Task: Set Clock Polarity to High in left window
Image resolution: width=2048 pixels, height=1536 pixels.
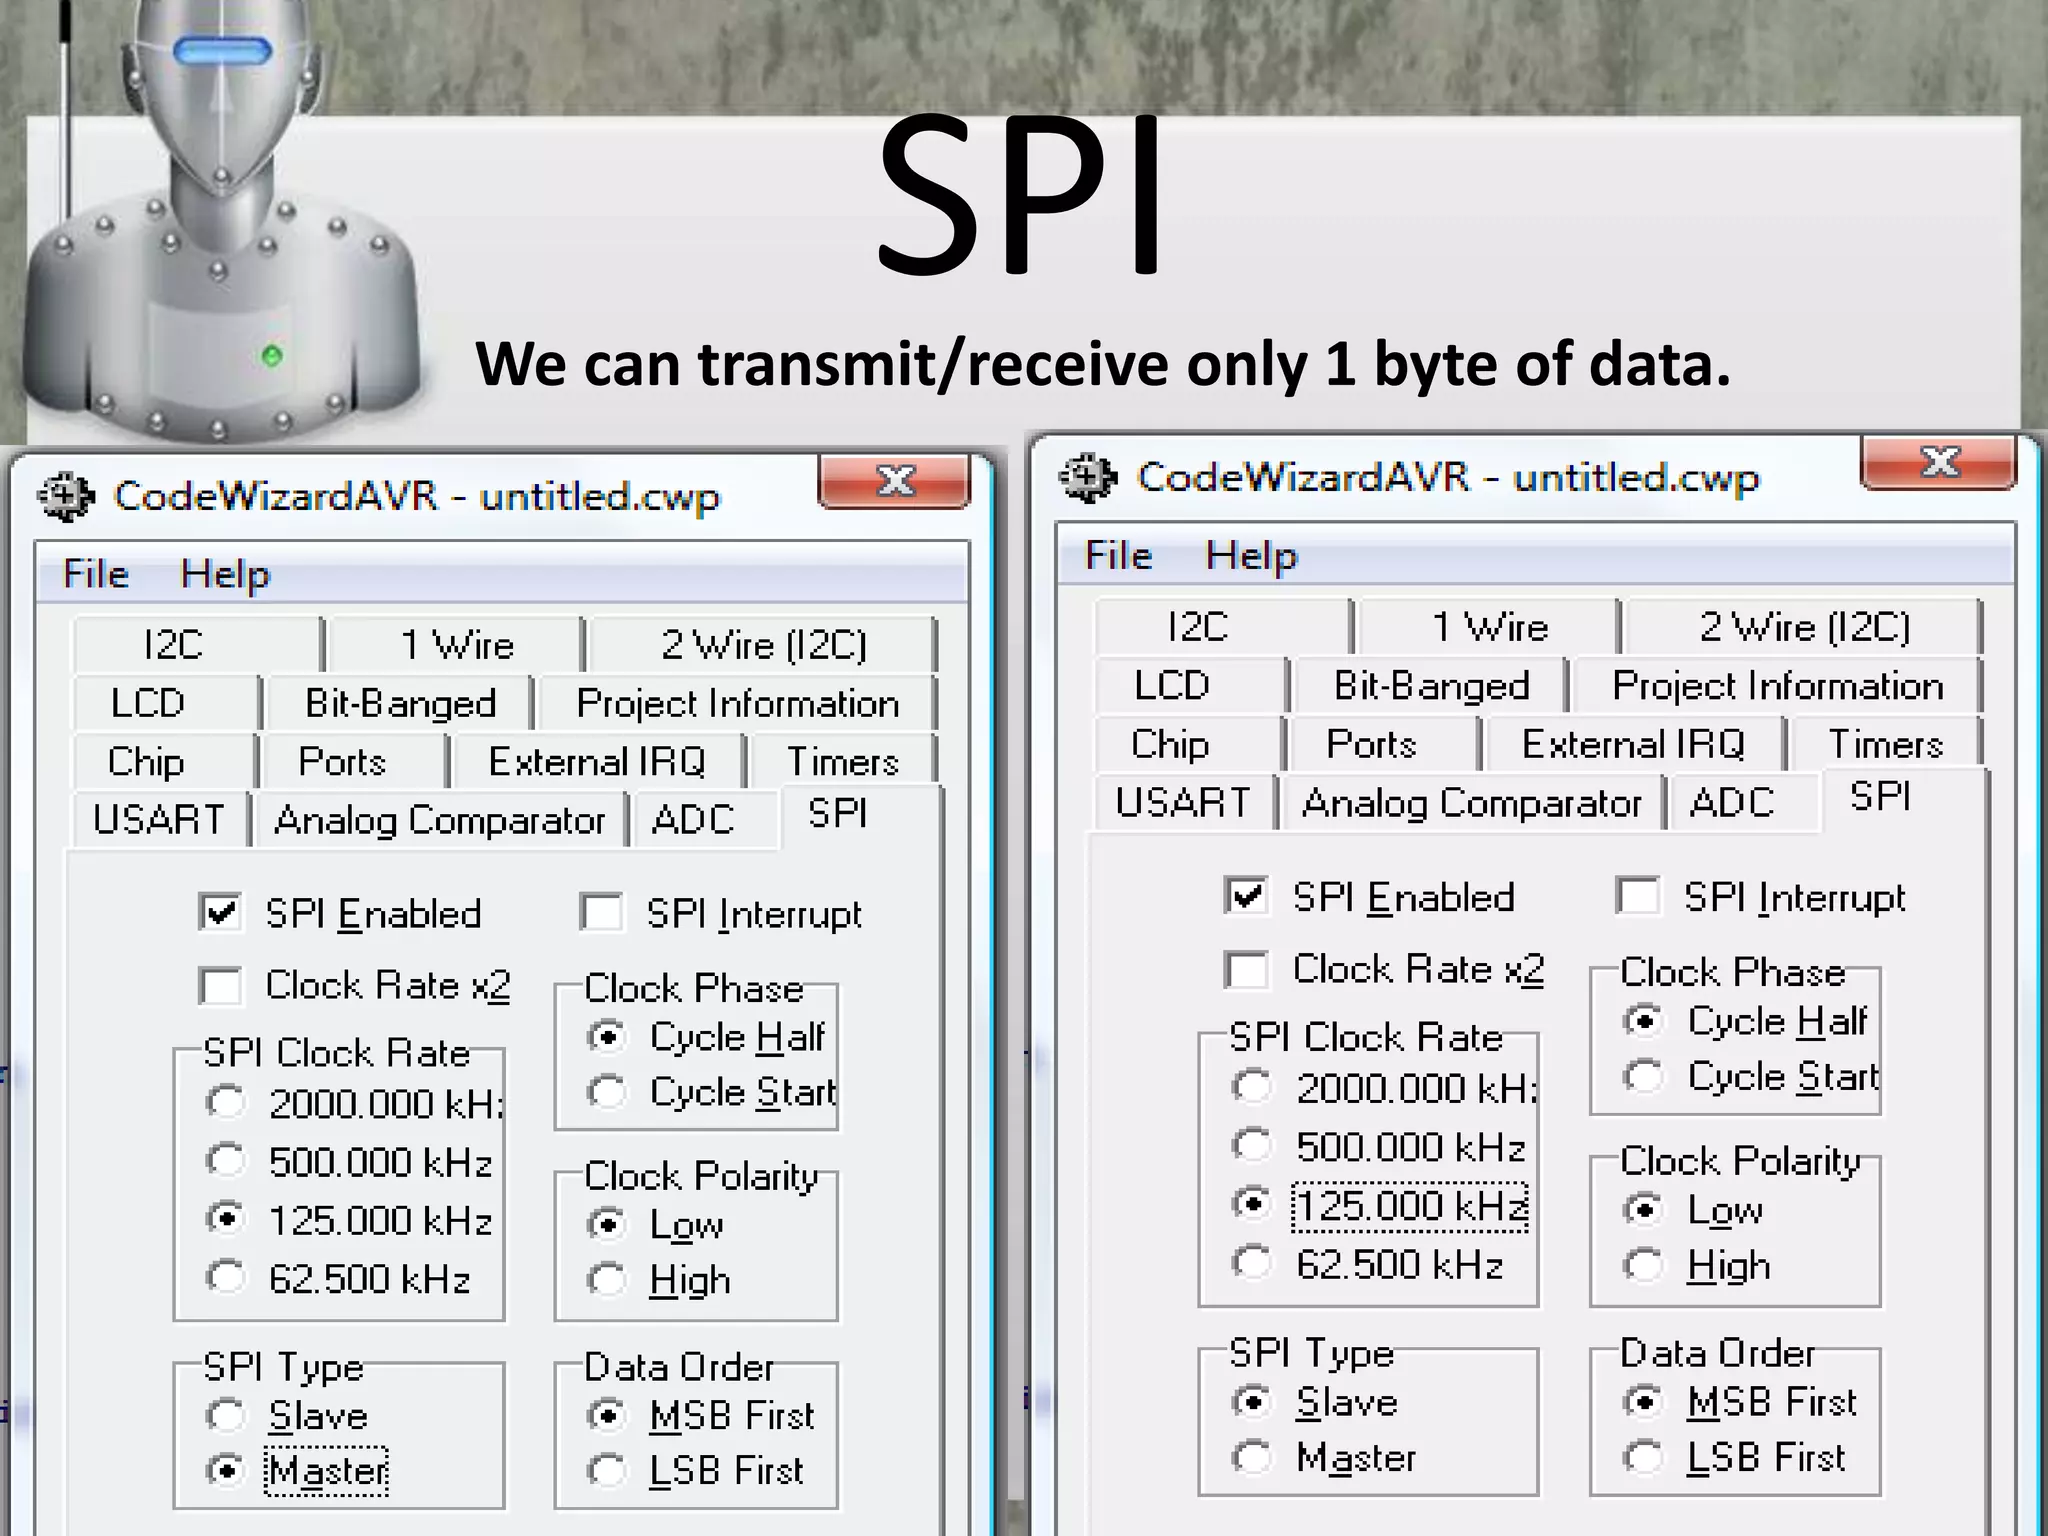Action: coord(607,1279)
